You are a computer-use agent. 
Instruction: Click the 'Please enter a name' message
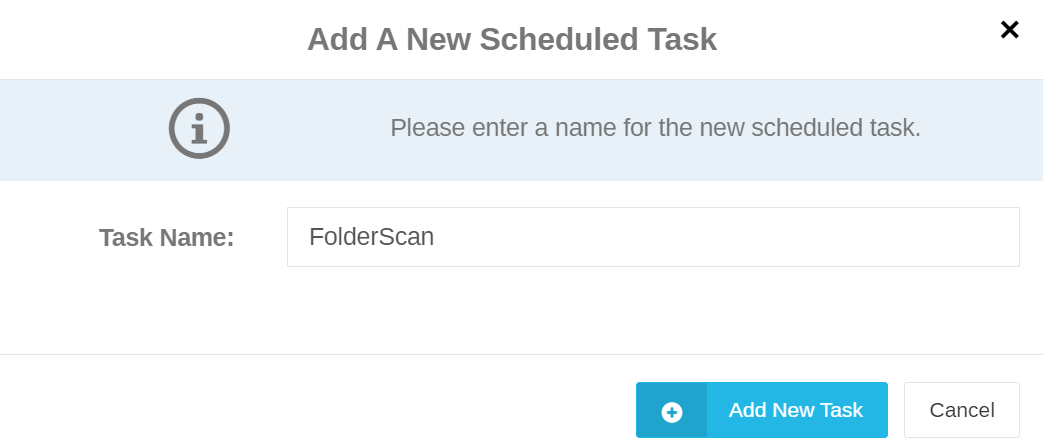655,128
